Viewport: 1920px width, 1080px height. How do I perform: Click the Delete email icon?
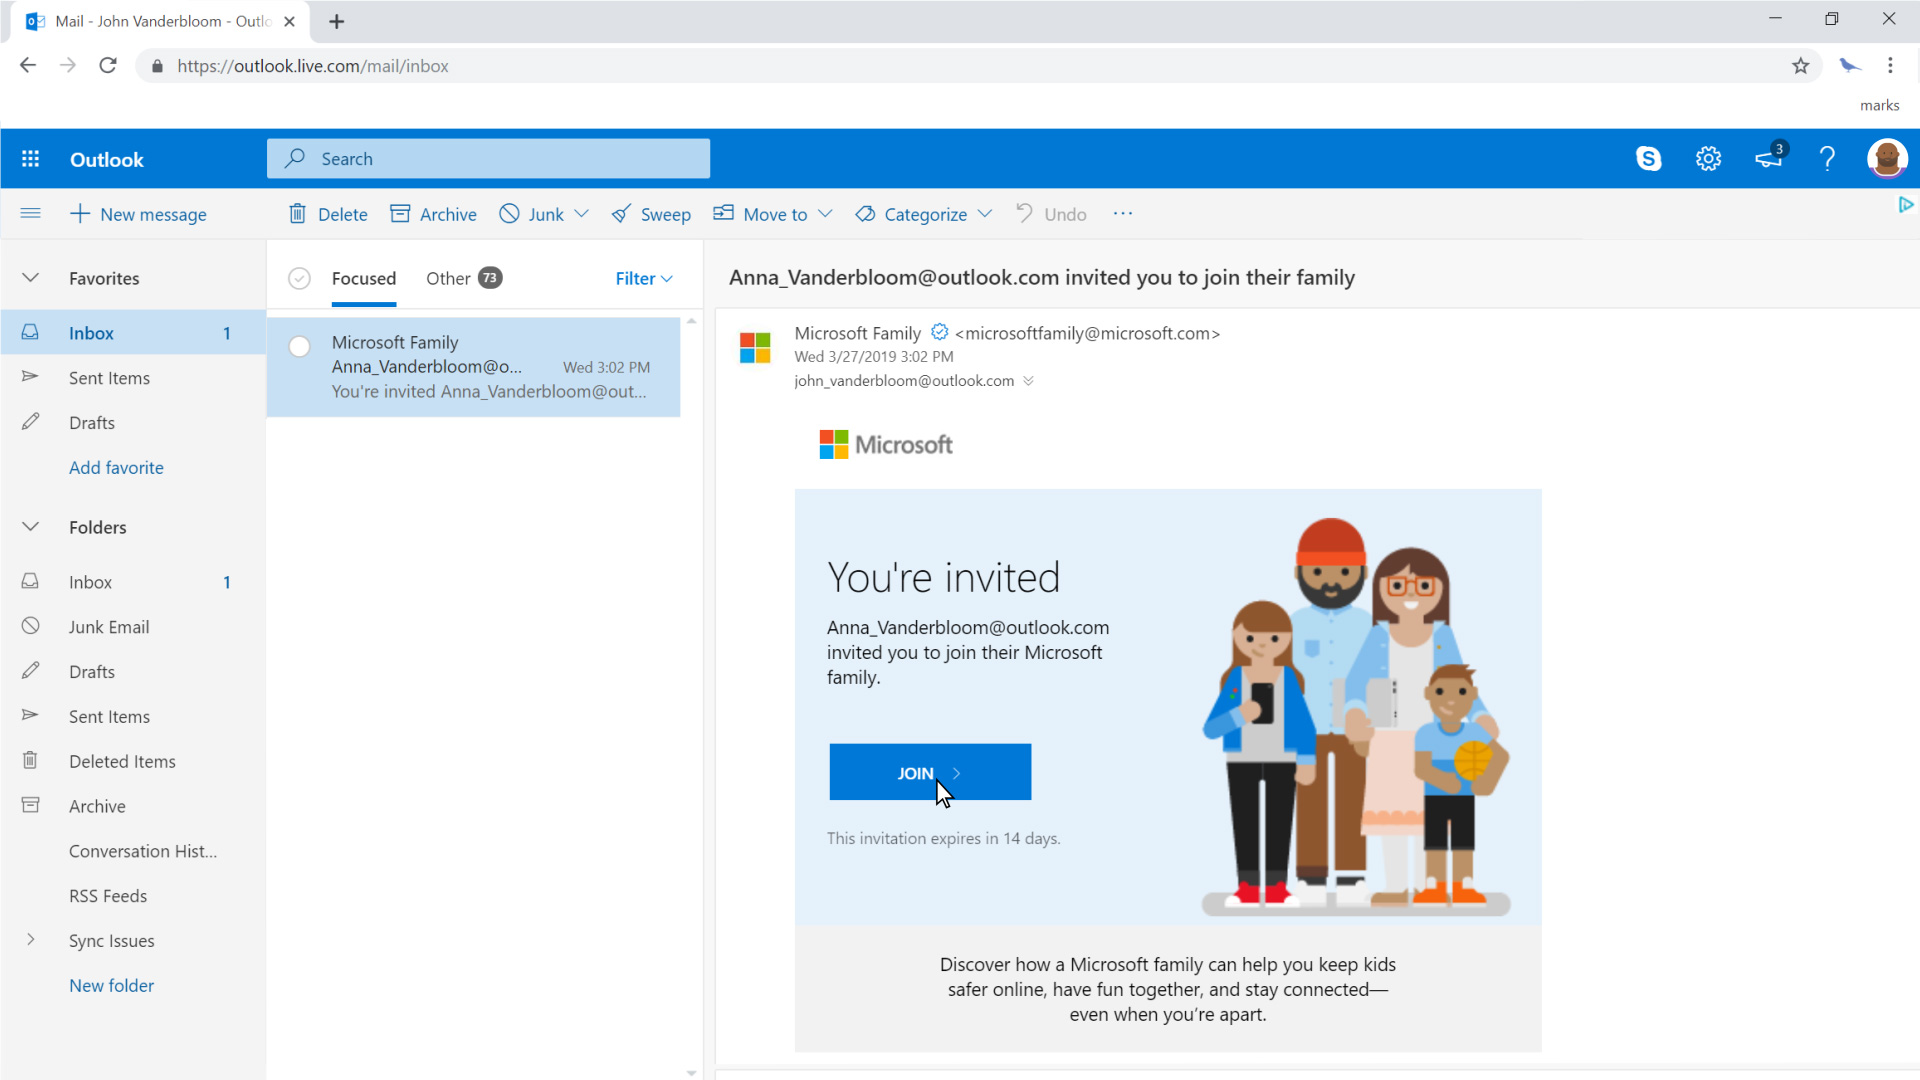(x=297, y=214)
